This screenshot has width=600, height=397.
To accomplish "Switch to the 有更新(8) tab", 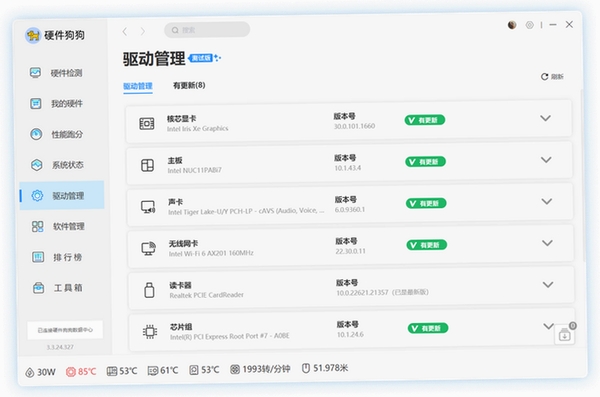I will click(x=189, y=85).
